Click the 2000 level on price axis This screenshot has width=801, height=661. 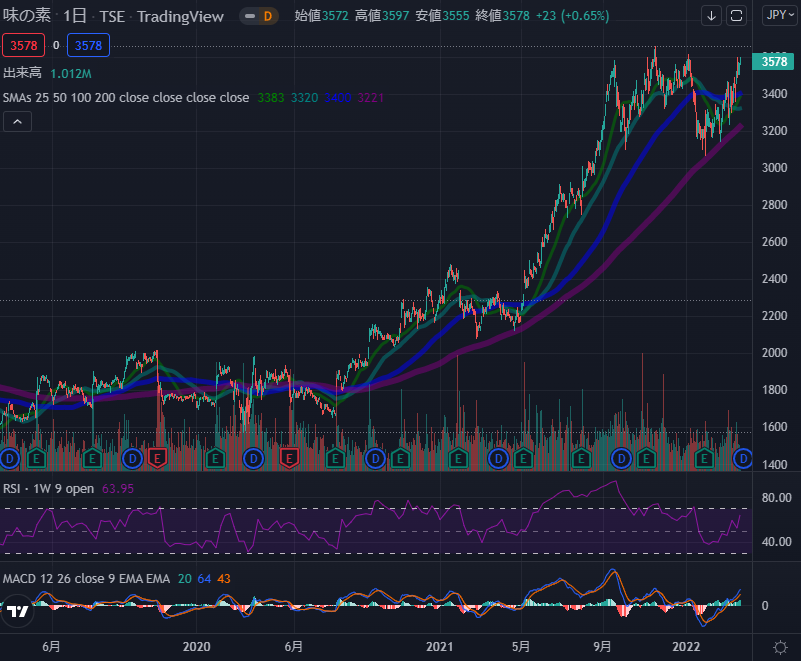click(x=774, y=352)
